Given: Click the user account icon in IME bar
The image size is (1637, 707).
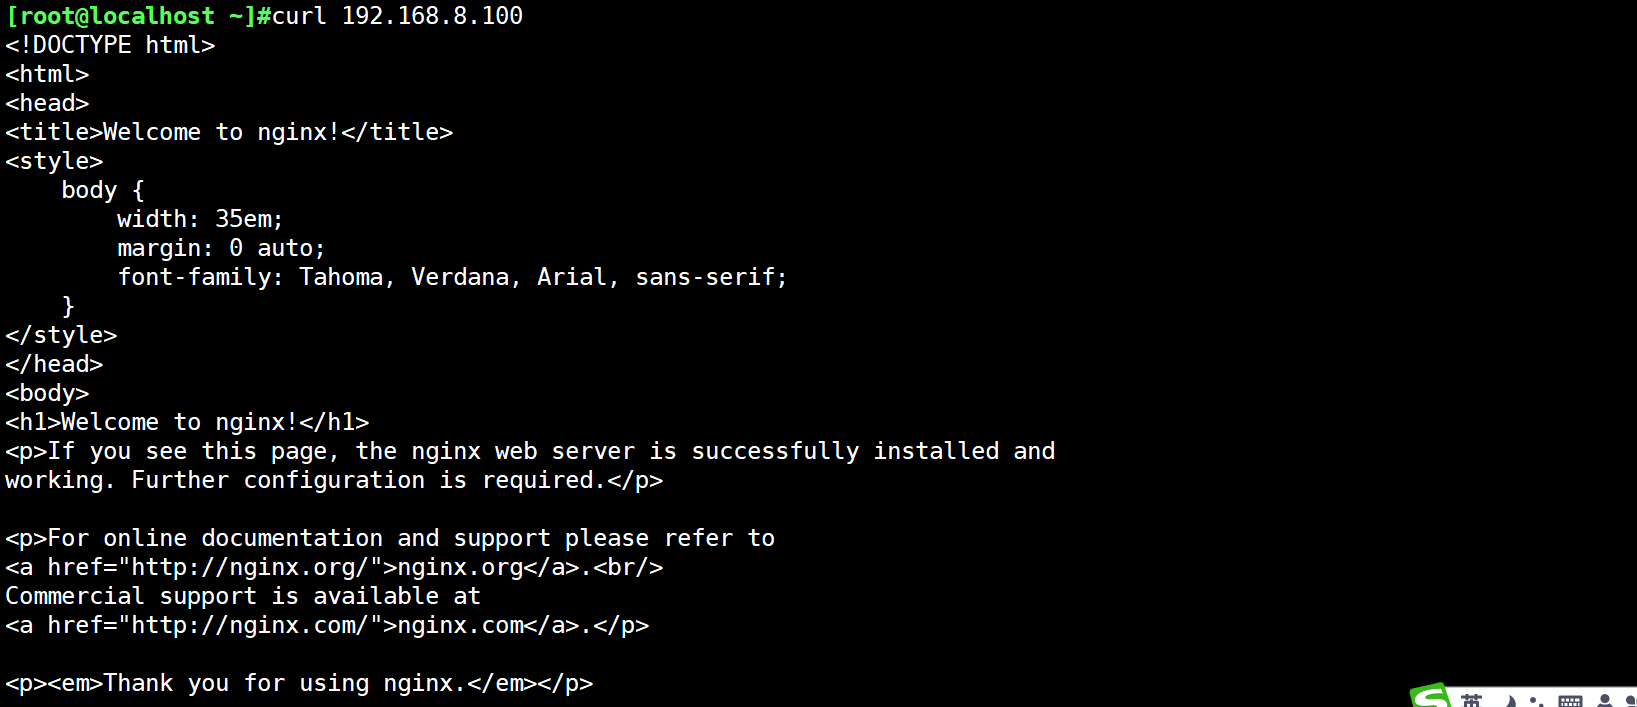Looking at the screenshot, I should [1605, 702].
